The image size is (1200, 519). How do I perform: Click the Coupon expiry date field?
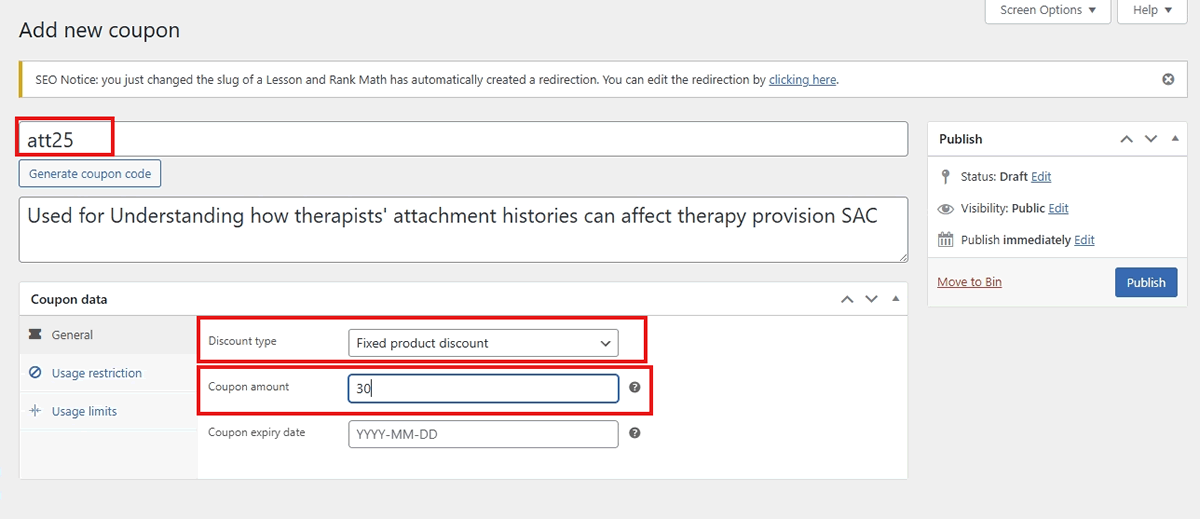tap(483, 434)
